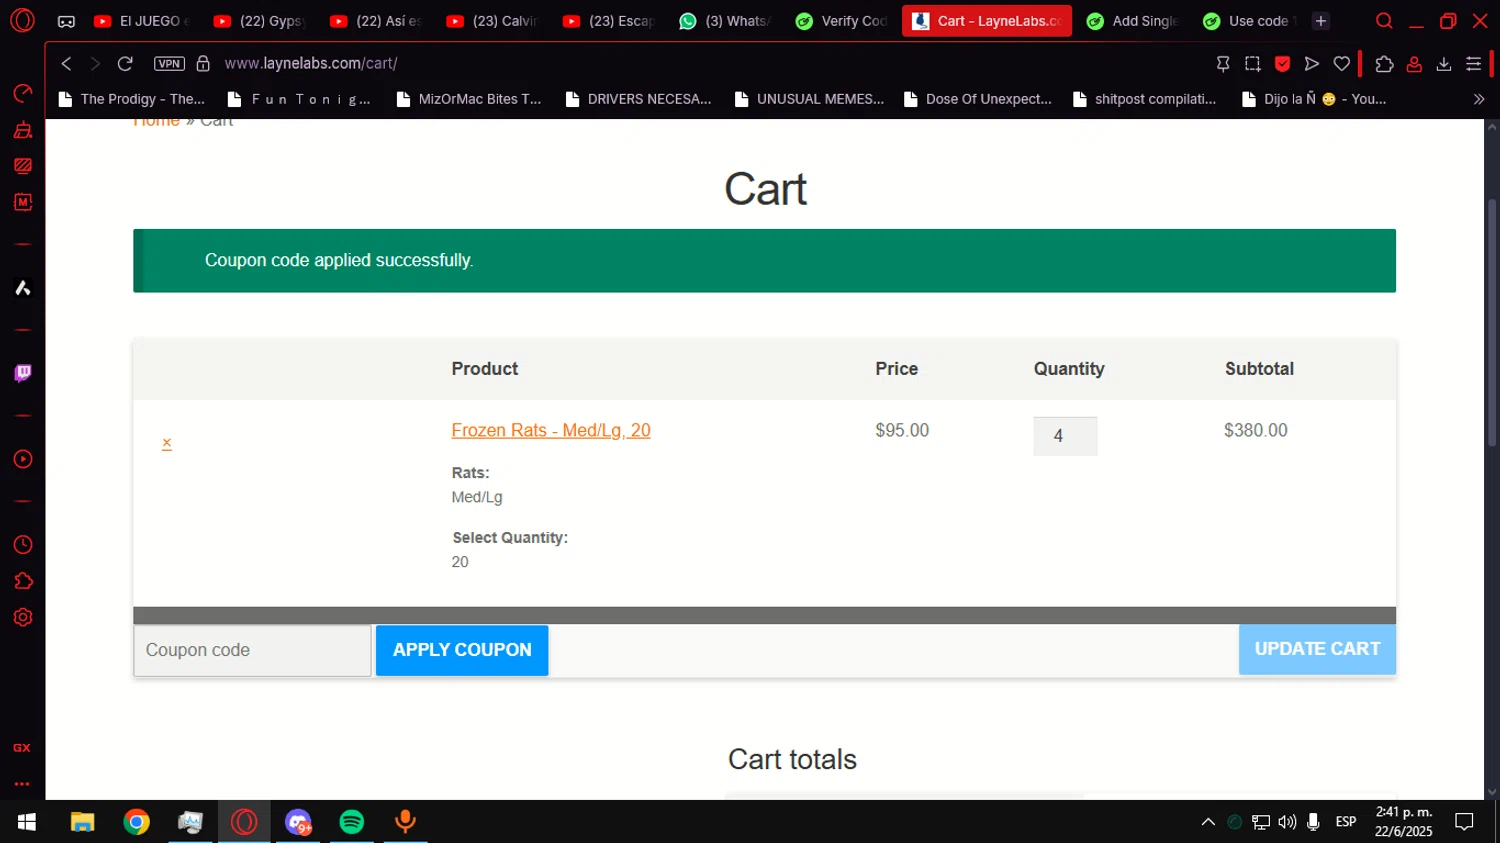Open GX Corner gamepad icon beside tabs
Image resolution: width=1500 pixels, height=843 pixels.
coord(66,21)
